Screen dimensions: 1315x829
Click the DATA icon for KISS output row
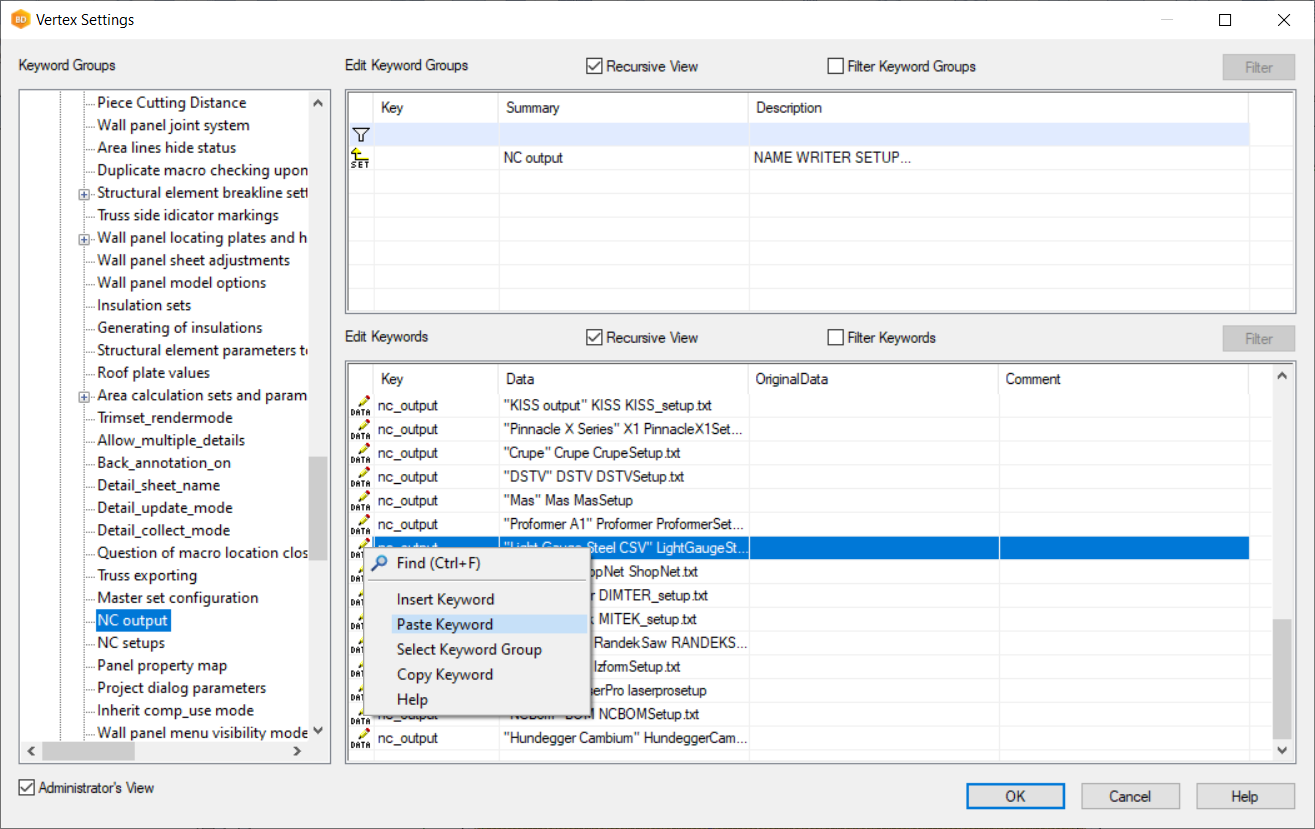click(x=360, y=406)
